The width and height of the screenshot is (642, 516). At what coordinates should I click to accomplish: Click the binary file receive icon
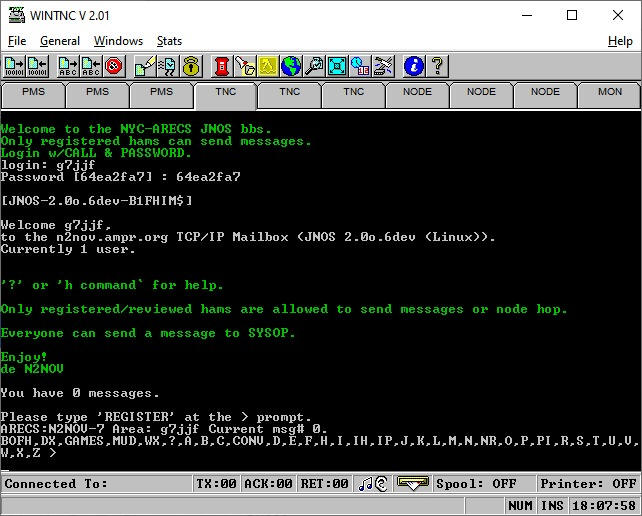pyautogui.click(x=37, y=66)
